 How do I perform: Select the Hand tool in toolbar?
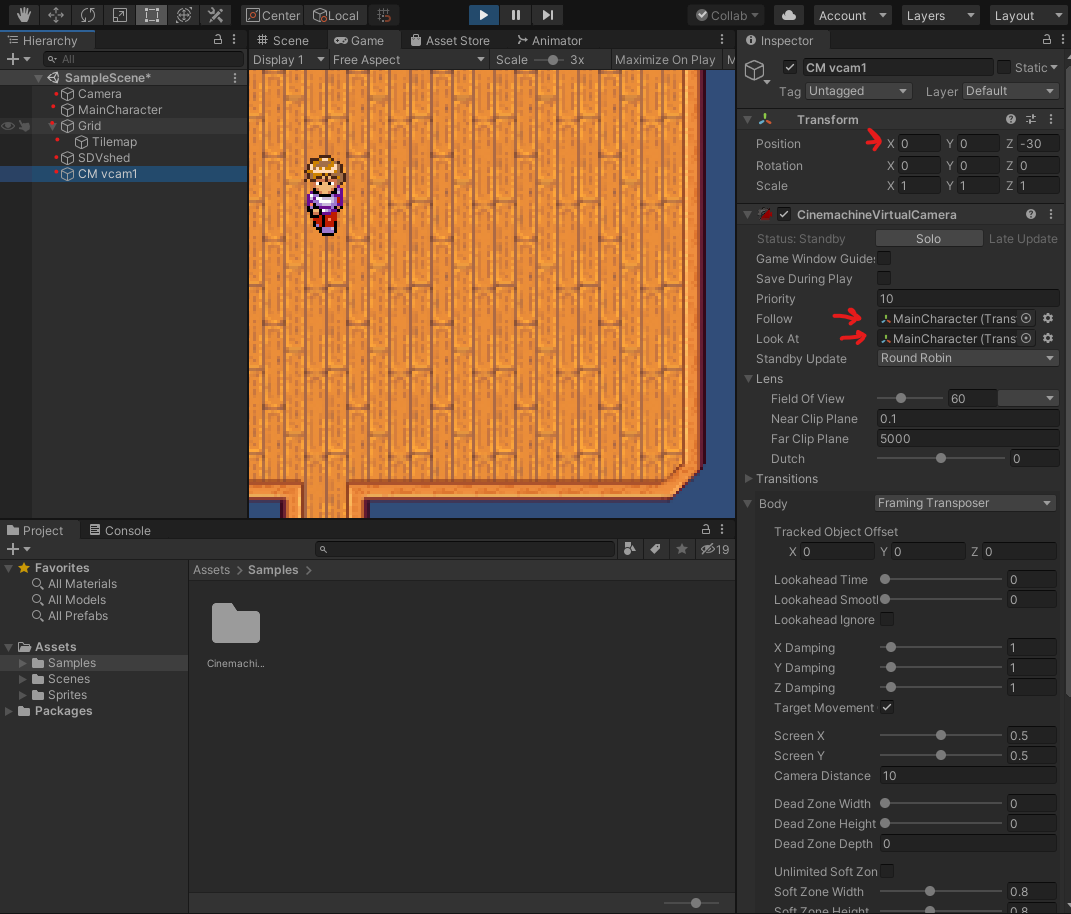pos(23,15)
